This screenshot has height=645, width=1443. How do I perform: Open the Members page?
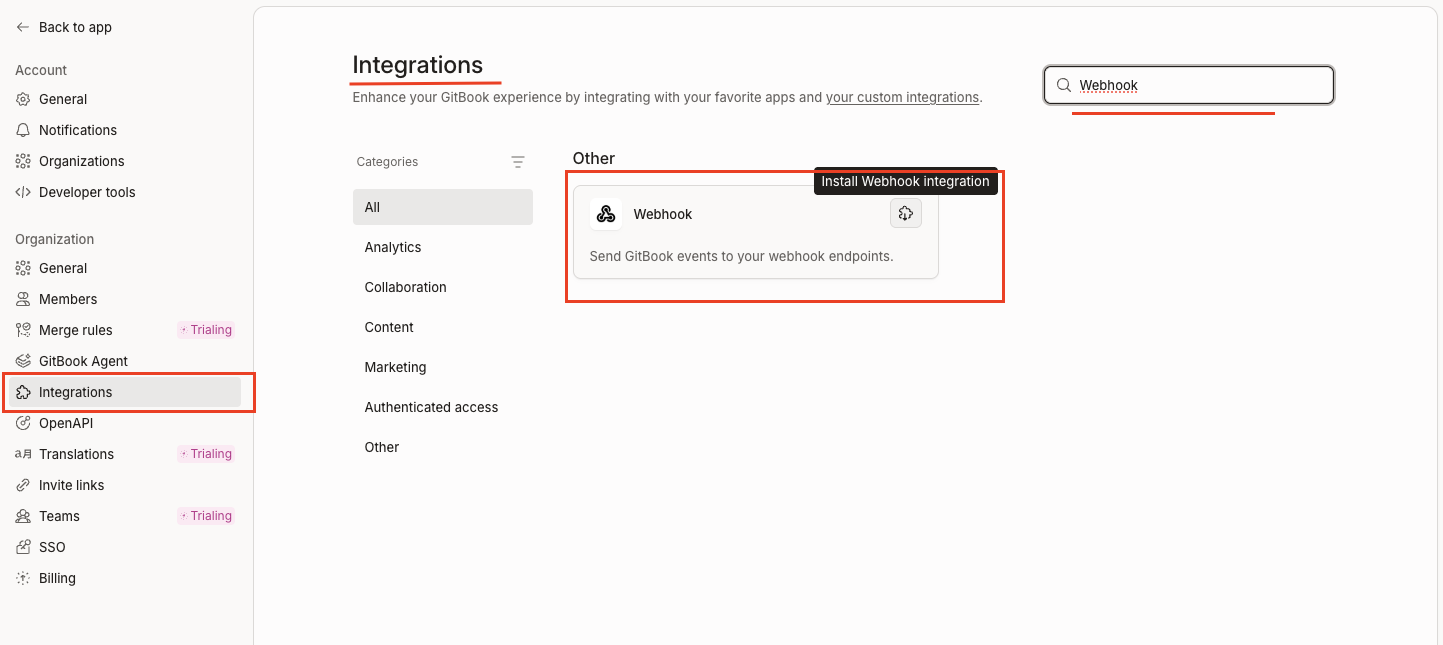pyautogui.click(x=125, y=299)
